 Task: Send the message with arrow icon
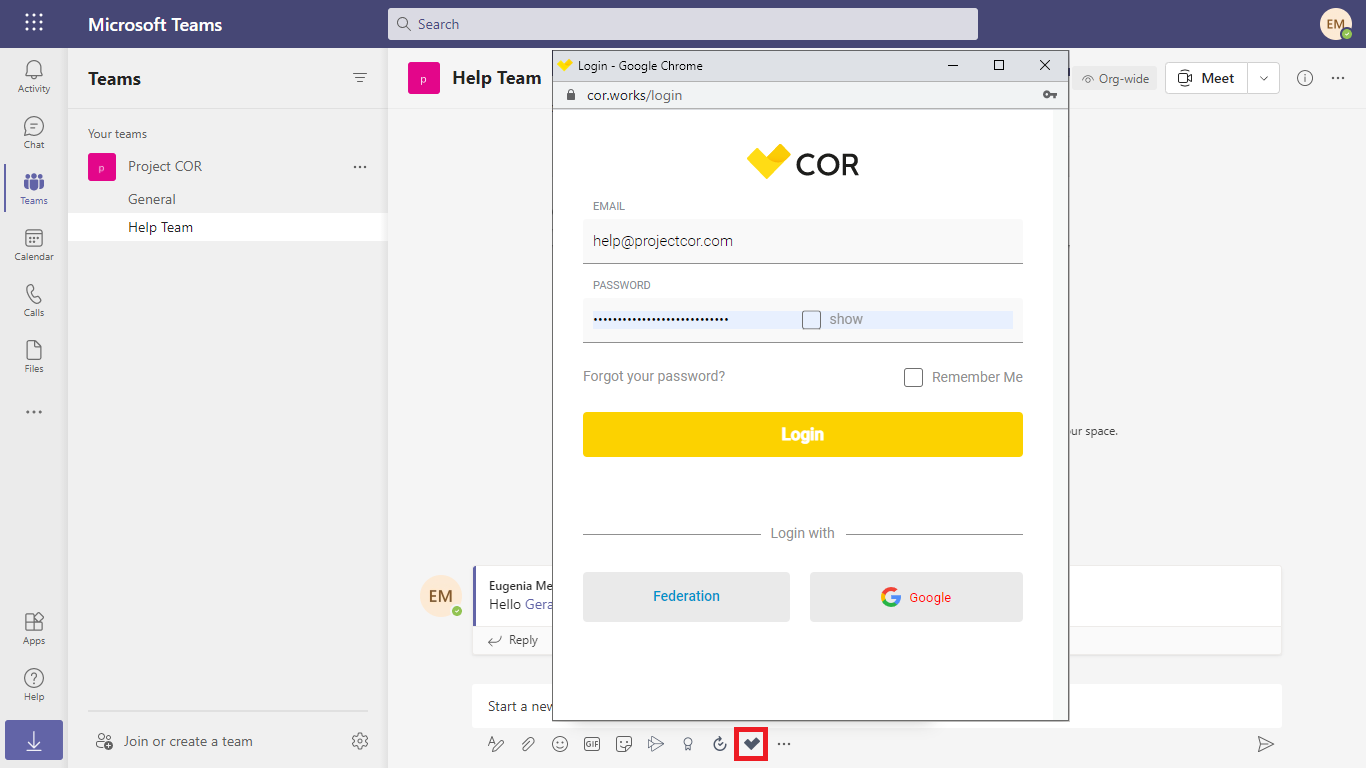[x=1266, y=744]
